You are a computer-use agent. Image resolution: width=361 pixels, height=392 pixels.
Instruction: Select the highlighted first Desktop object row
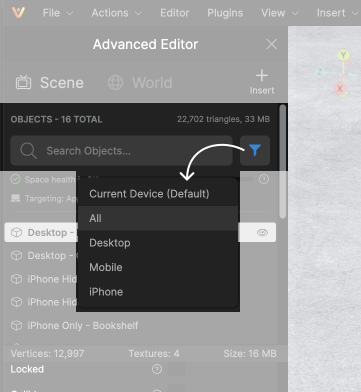pos(140,232)
